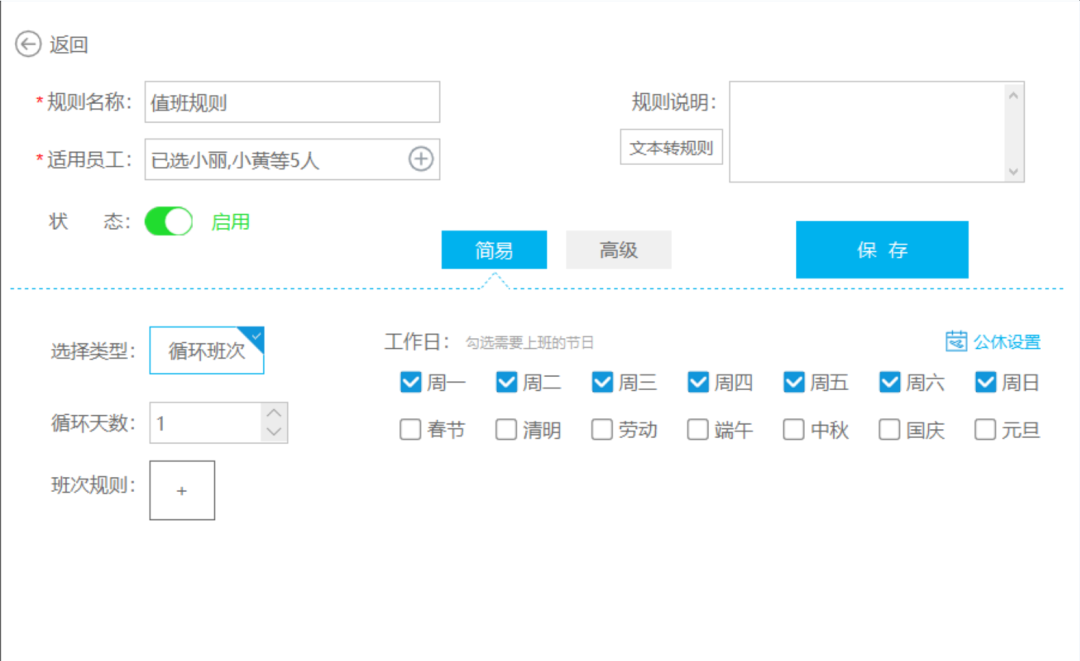The image size is (1080, 661).
Task: Check the 清明 holiday checkbox
Action: tap(506, 430)
